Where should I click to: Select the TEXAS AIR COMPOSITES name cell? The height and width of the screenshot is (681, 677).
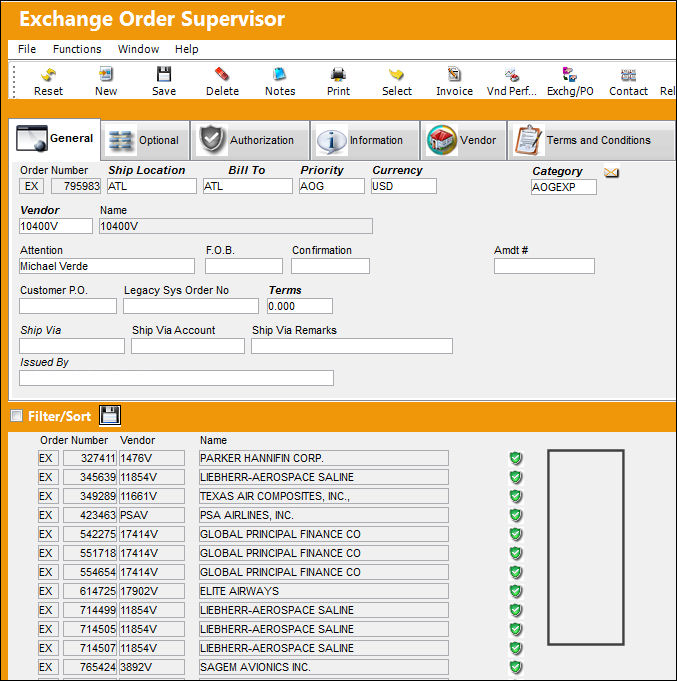point(324,496)
